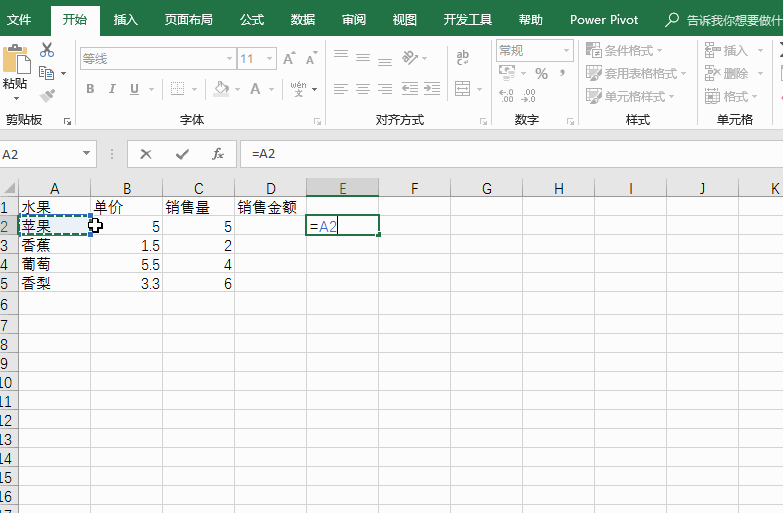The image size is (783, 513).
Task: Open the font size dropdown
Action: (269, 58)
